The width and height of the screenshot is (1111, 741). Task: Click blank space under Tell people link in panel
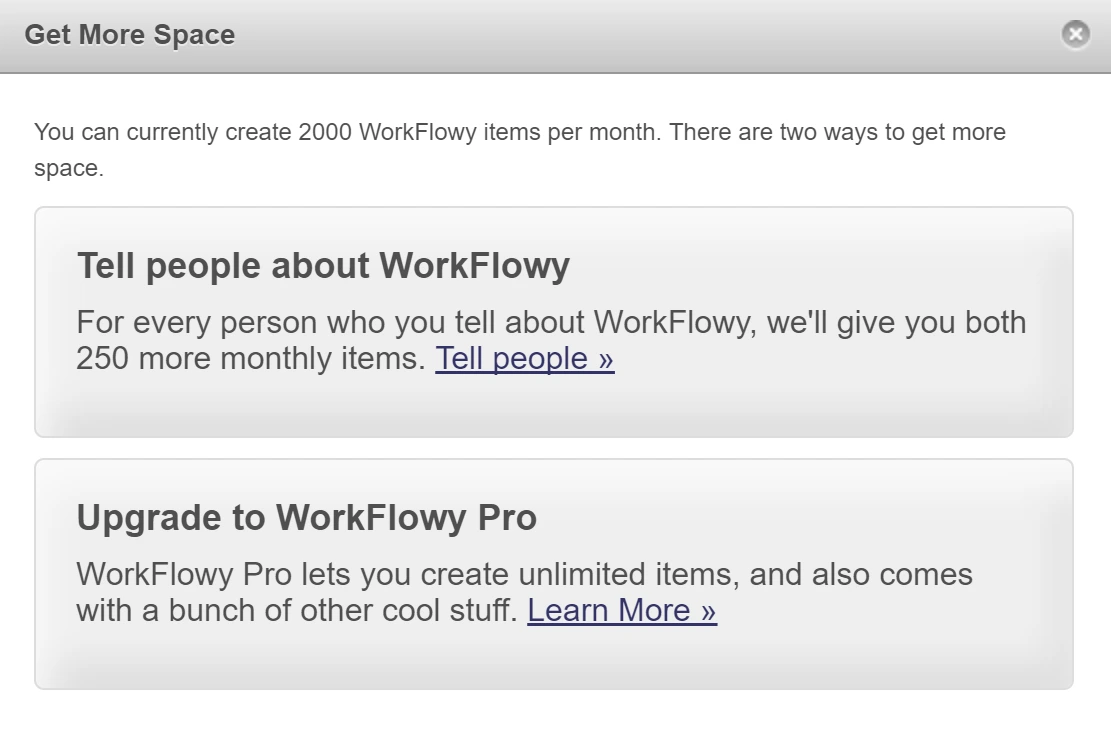point(553,405)
